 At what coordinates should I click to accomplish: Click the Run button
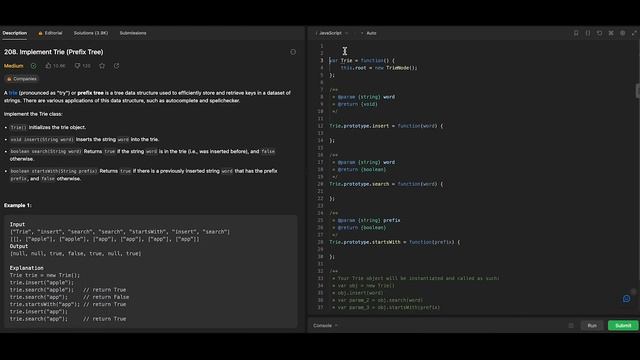tap(592, 326)
